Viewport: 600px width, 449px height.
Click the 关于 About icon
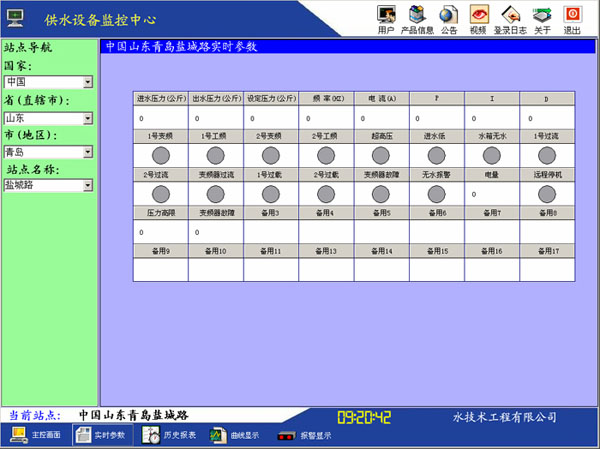(x=541, y=14)
